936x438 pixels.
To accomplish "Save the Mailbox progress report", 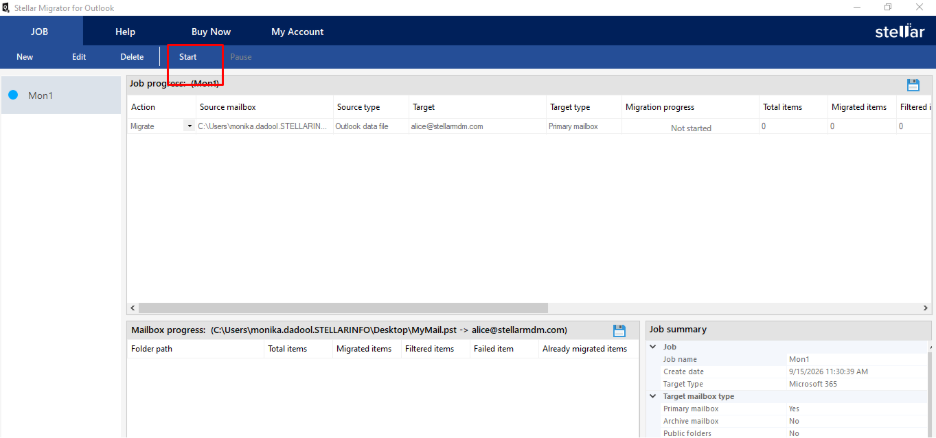I will click(x=619, y=330).
